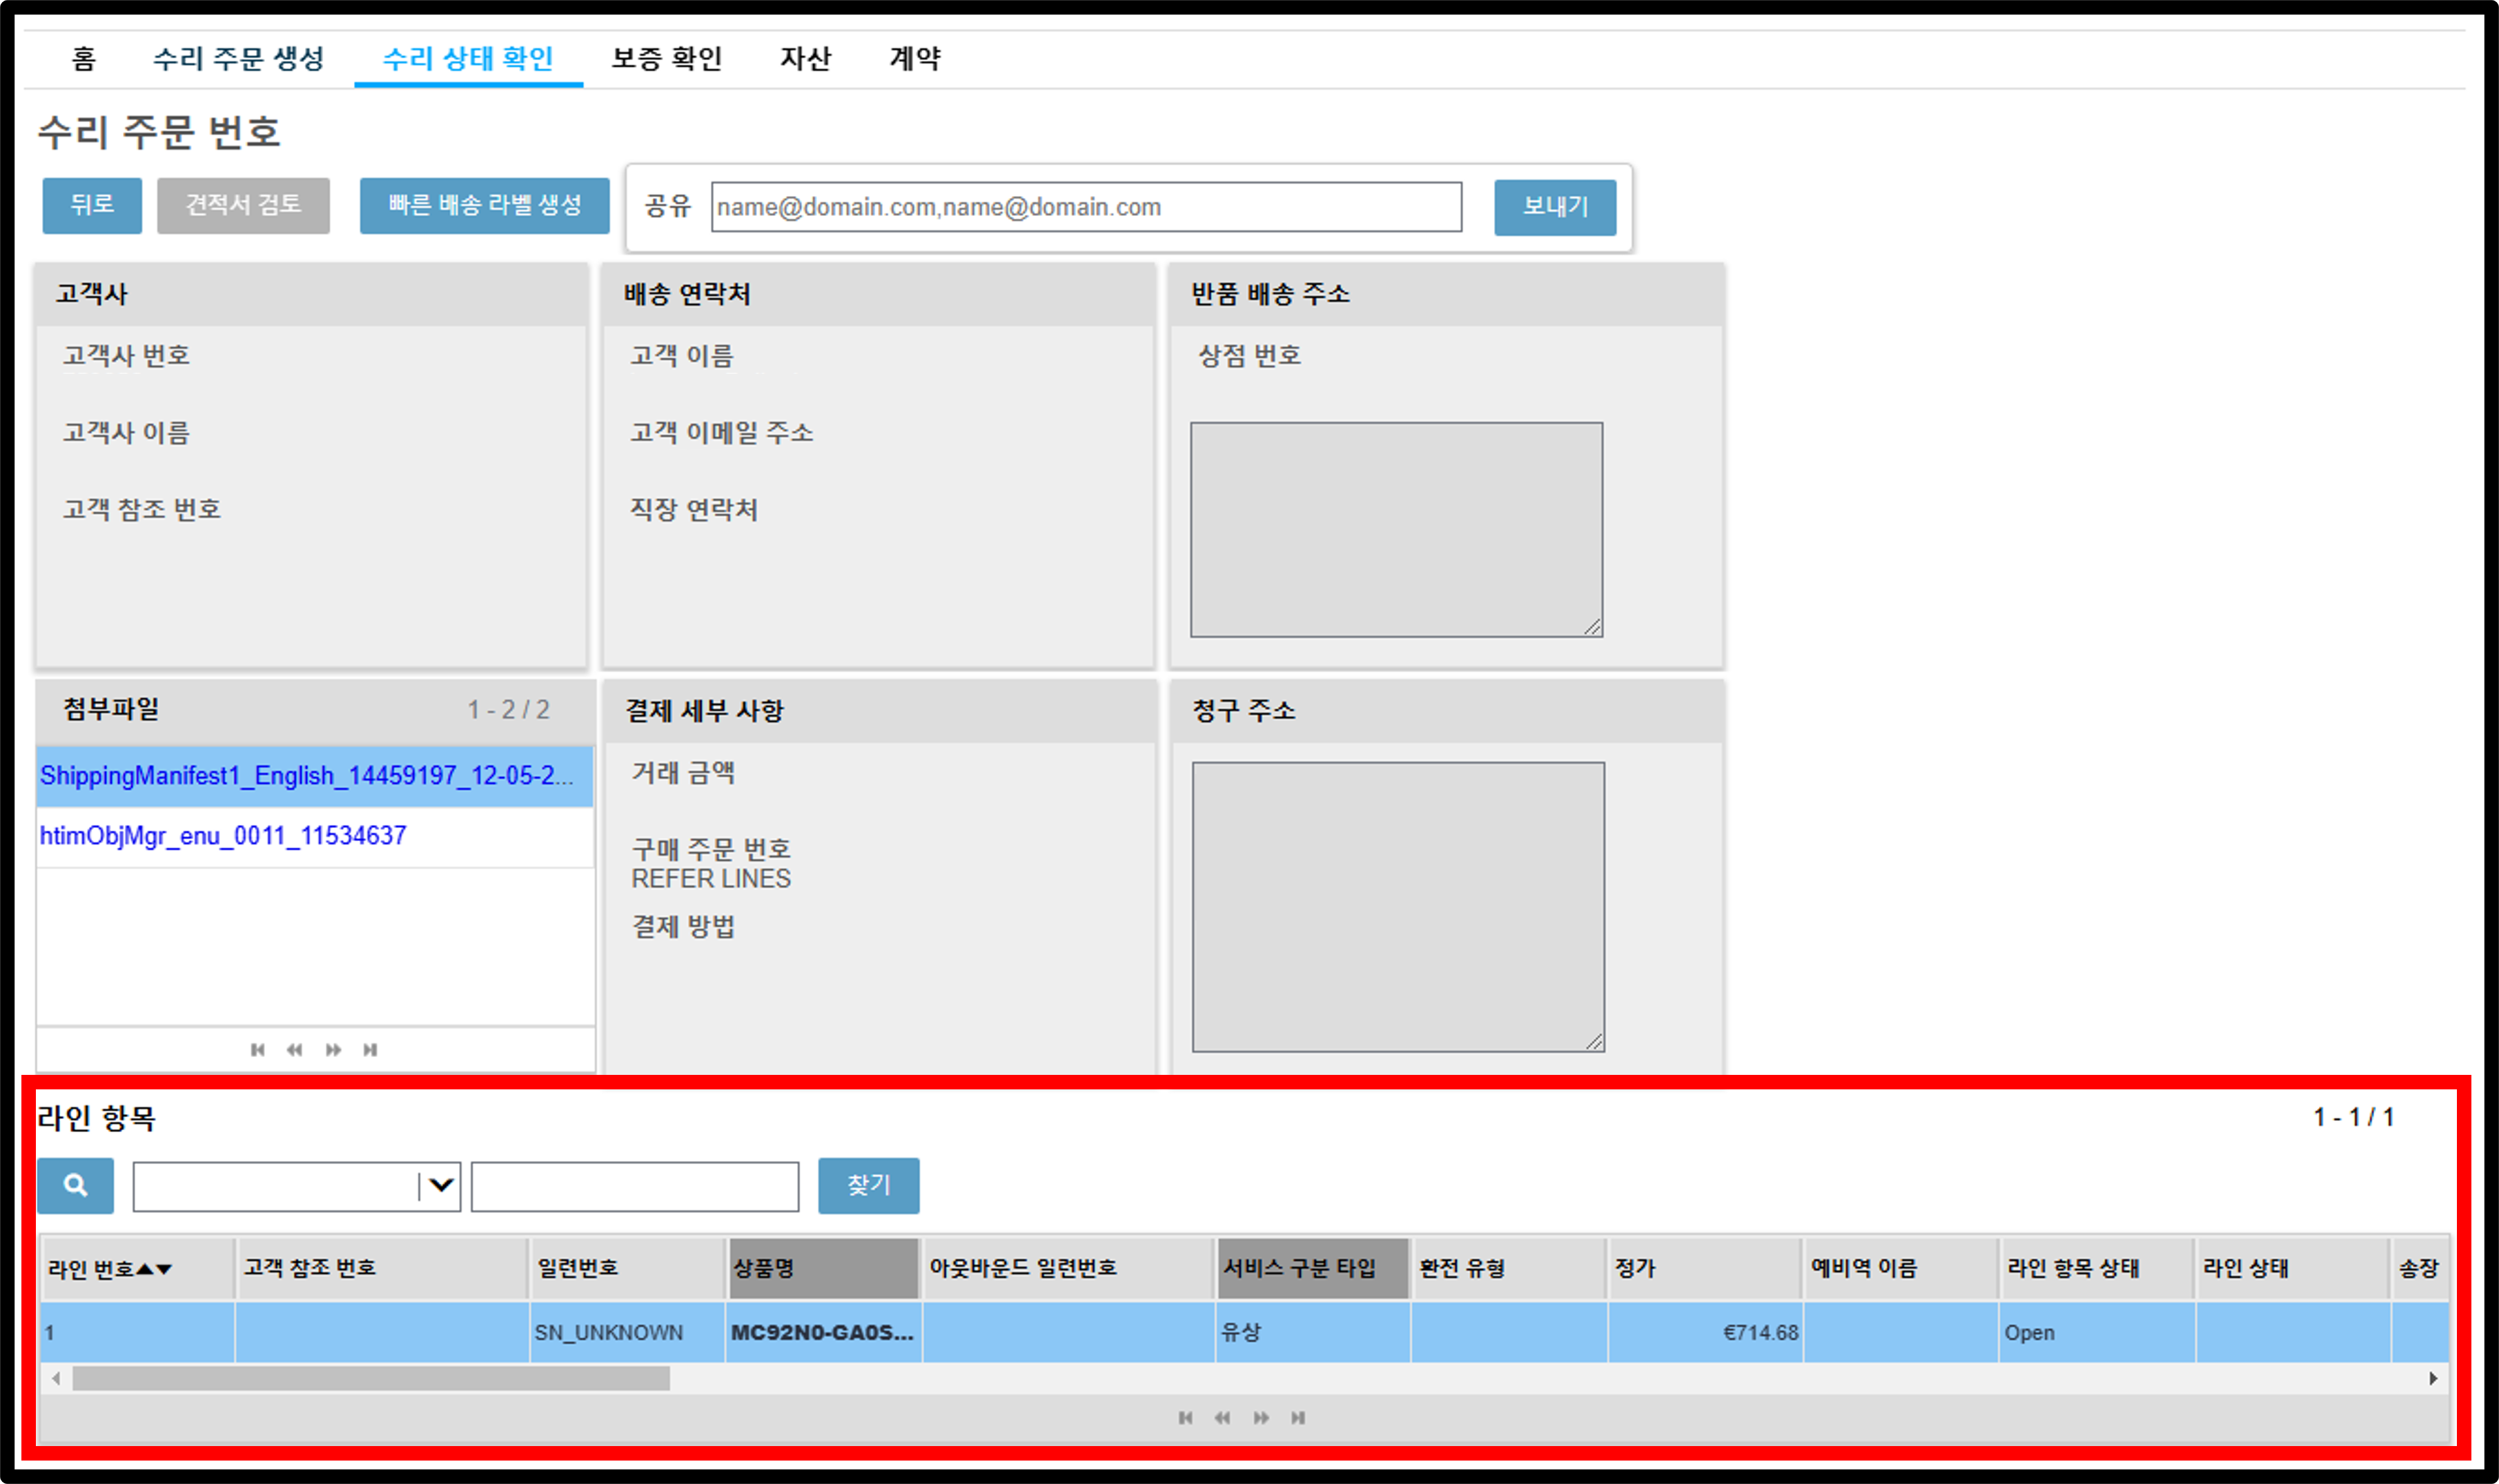Sort 라인 번호 column ascending arrow

[x=145, y=1268]
